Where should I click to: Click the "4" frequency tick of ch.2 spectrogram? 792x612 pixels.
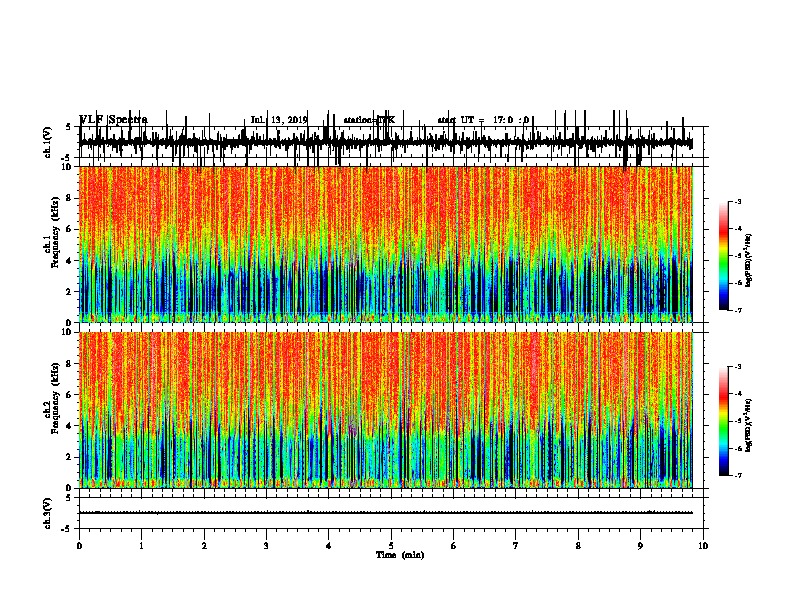pyautogui.click(x=69, y=426)
